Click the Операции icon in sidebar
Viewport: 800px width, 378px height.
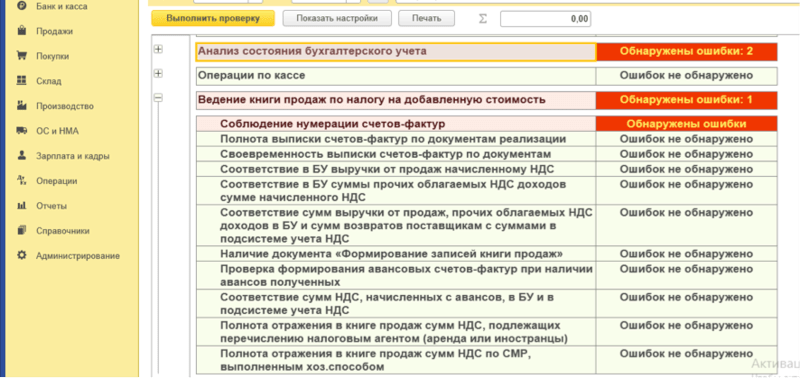pyautogui.click(x=21, y=180)
